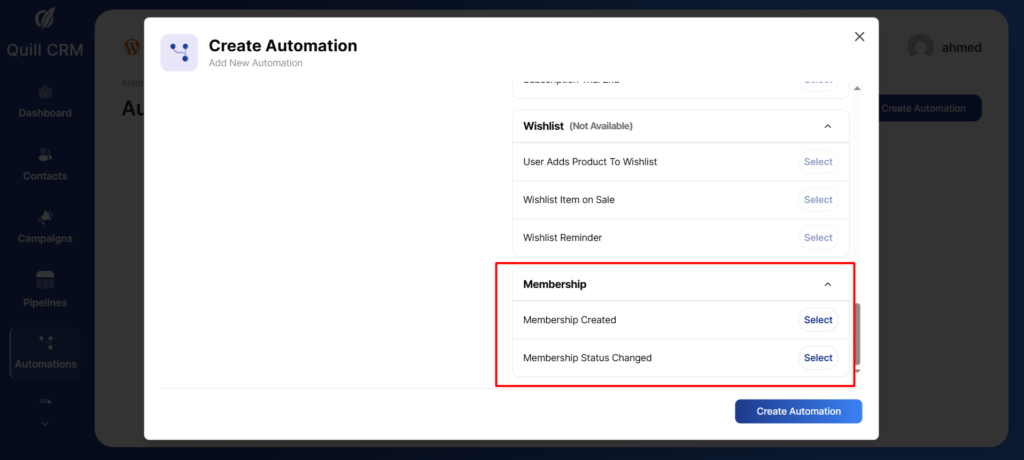Open the Dashboard sidebar icon
Viewport: 1024px width, 460px height.
45,93
